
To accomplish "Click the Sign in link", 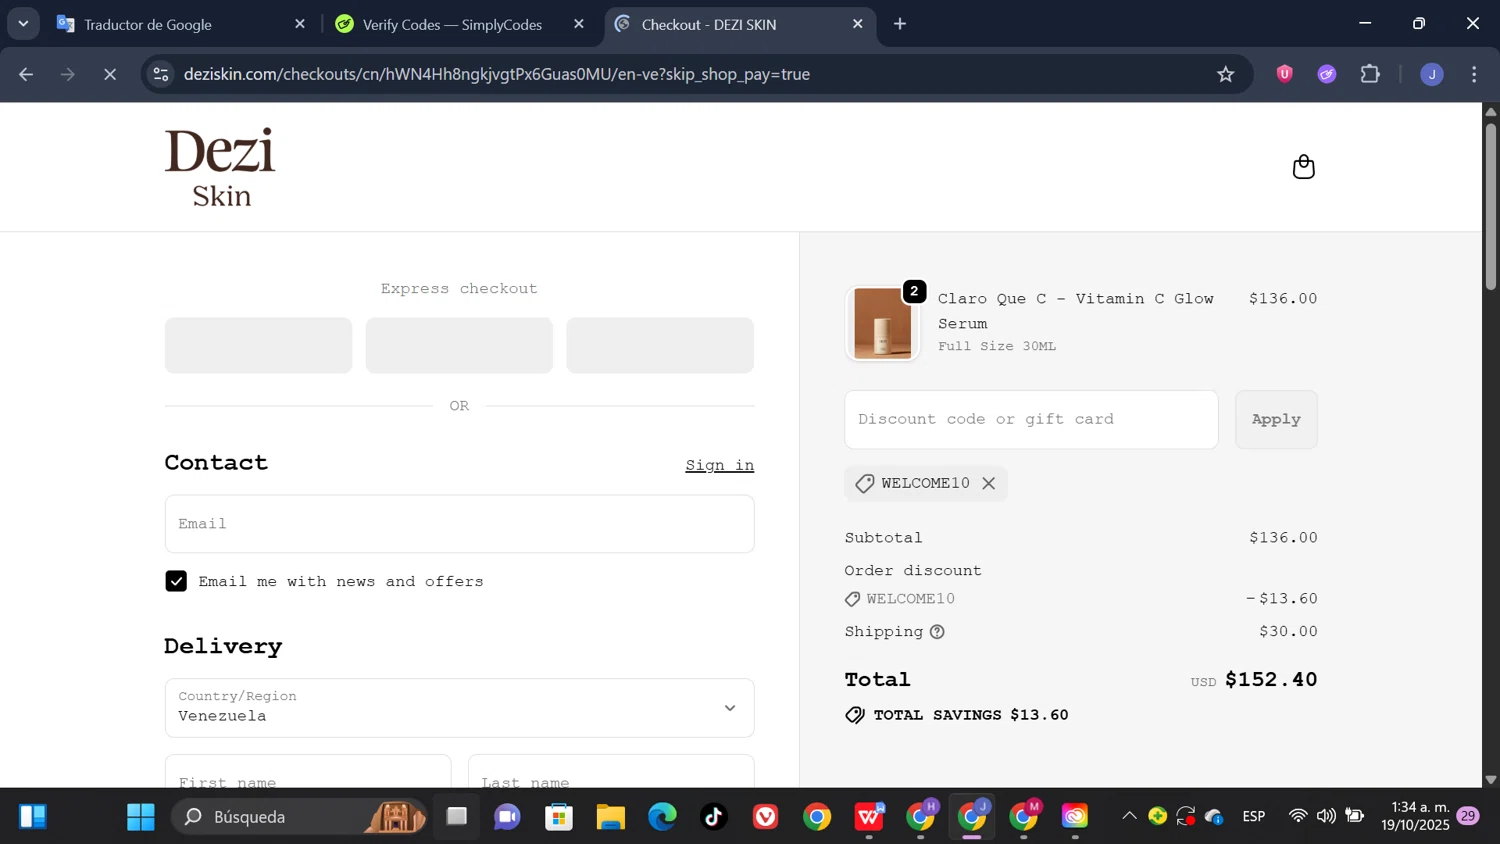I will (719, 466).
